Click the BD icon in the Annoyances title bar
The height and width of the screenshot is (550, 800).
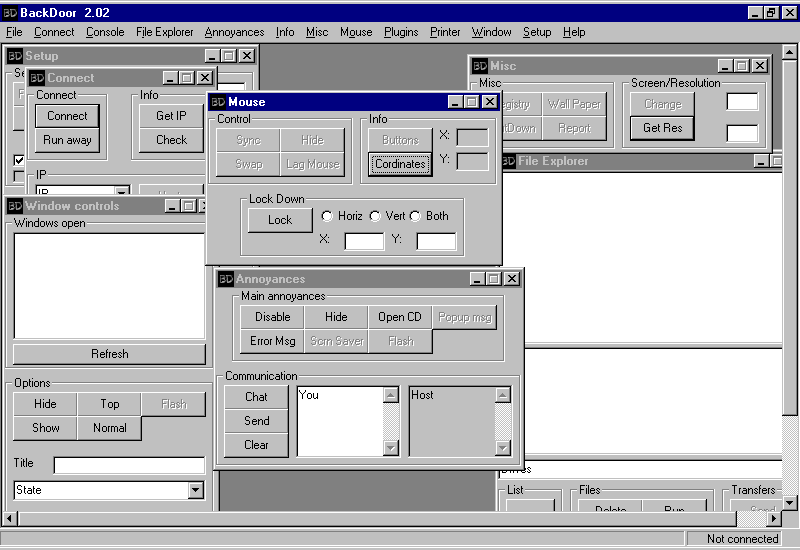pos(226,279)
